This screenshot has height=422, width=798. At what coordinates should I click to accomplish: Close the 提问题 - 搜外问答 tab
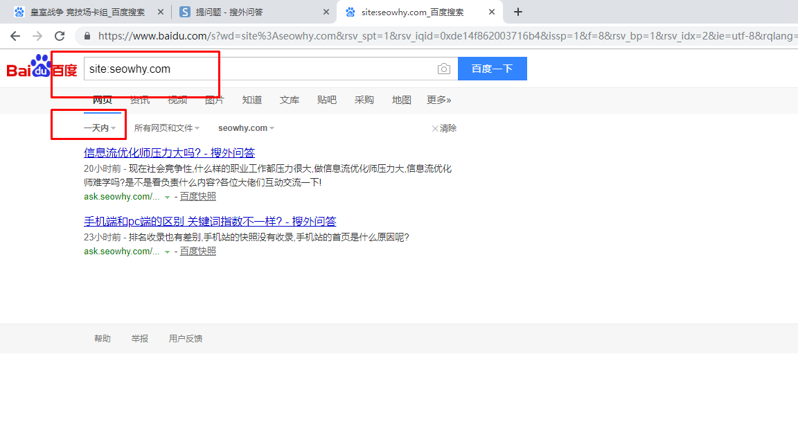point(326,12)
